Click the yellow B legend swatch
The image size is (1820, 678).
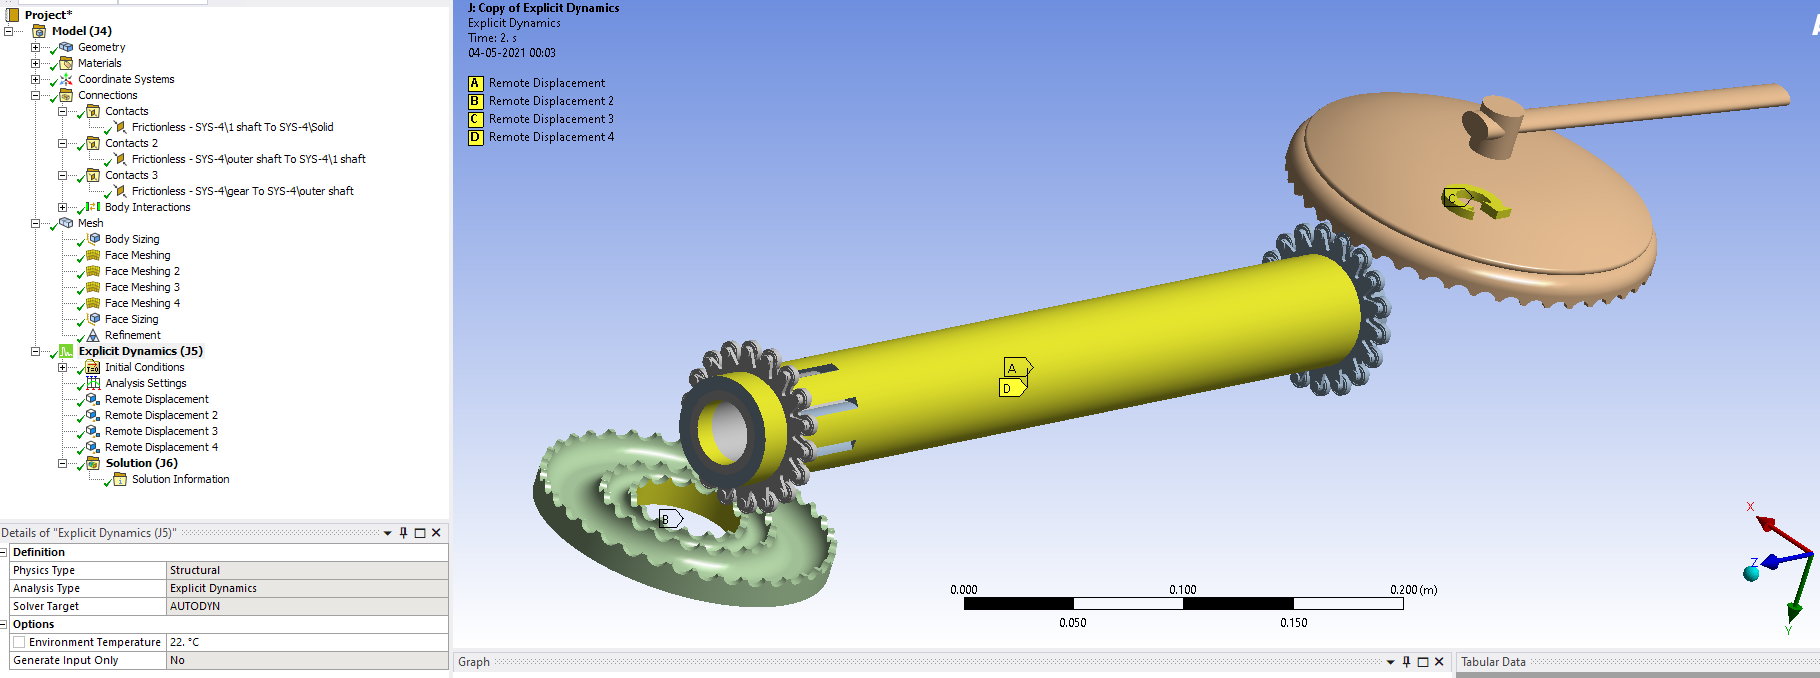pos(476,101)
